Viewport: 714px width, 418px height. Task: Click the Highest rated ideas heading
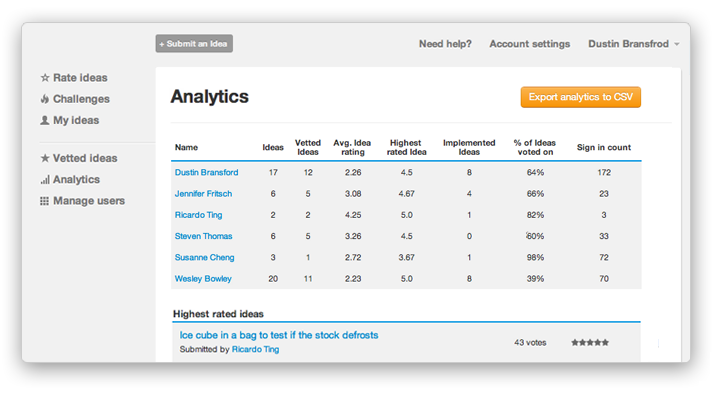[x=218, y=314]
